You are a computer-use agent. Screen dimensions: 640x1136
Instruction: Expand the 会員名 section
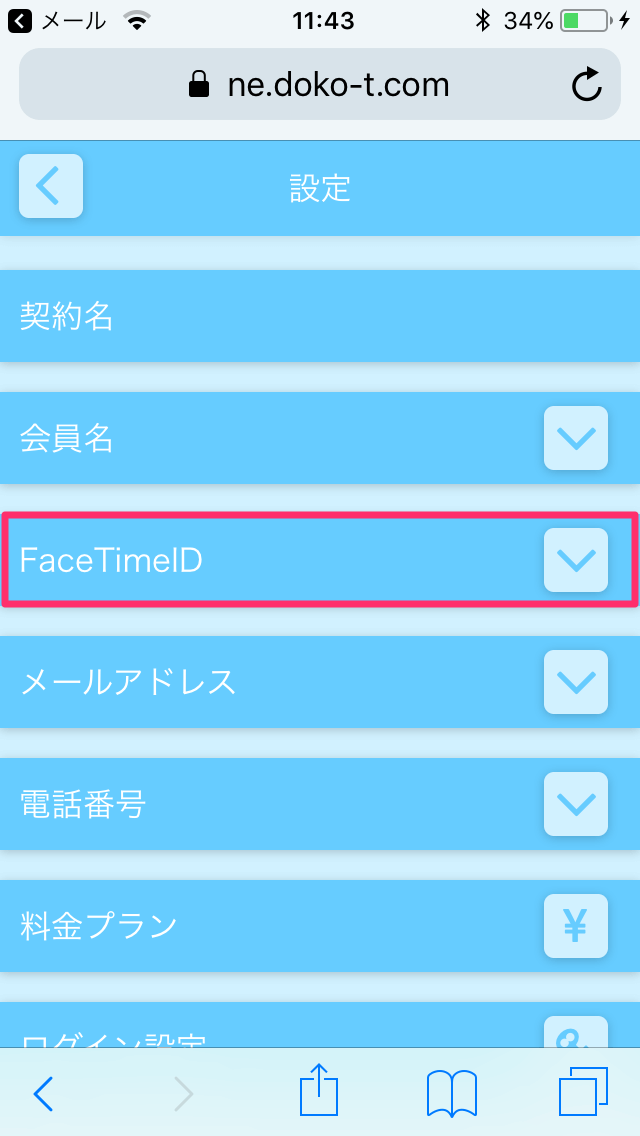point(575,438)
